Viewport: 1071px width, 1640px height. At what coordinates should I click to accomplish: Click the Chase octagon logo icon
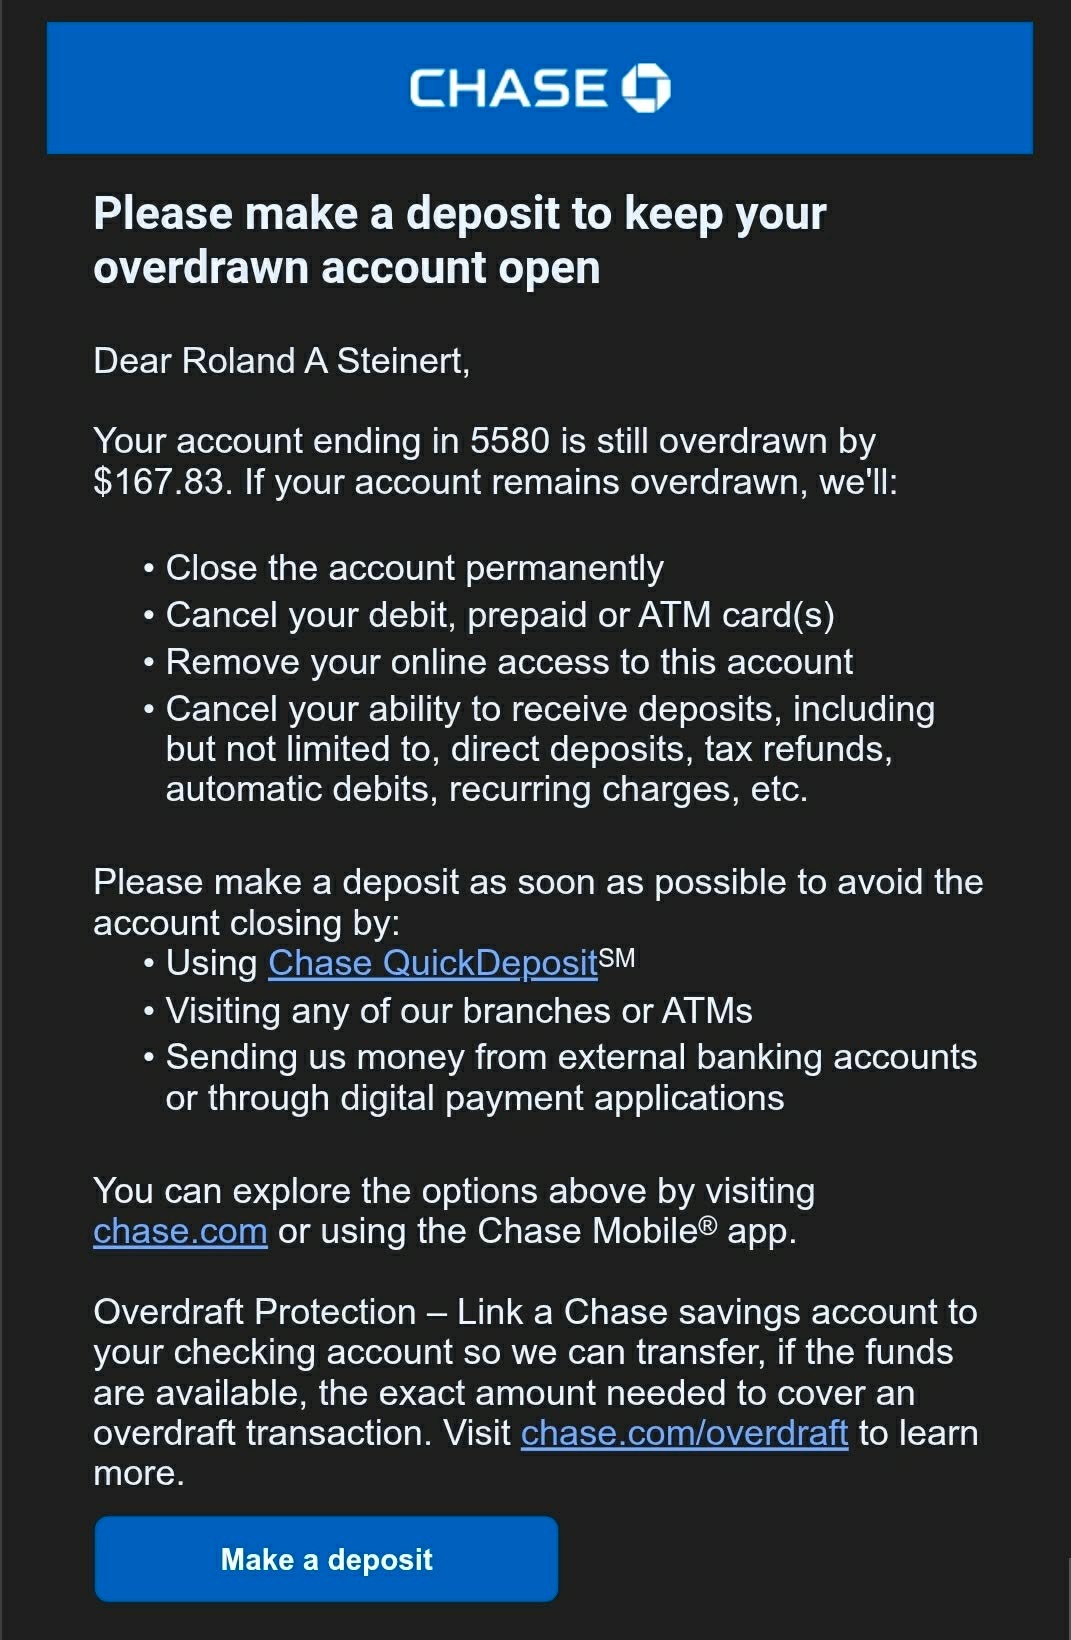coord(645,88)
